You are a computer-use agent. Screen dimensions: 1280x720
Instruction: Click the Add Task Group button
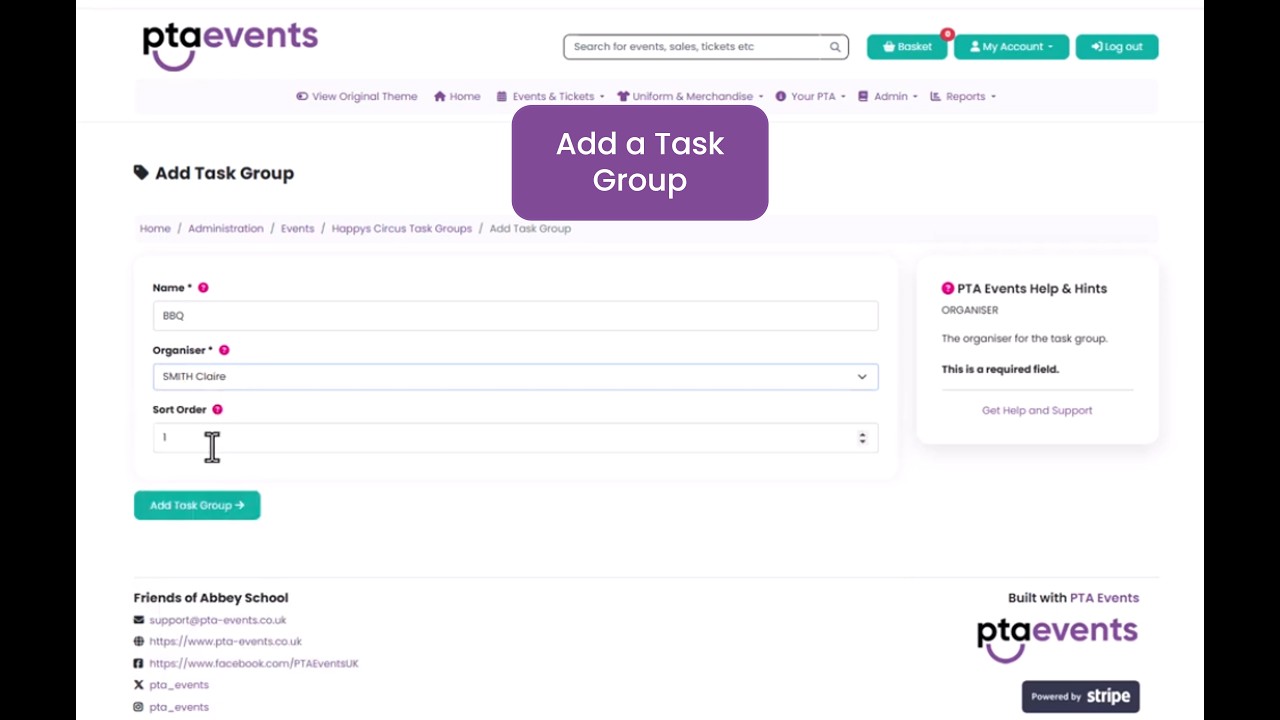click(x=197, y=505)
